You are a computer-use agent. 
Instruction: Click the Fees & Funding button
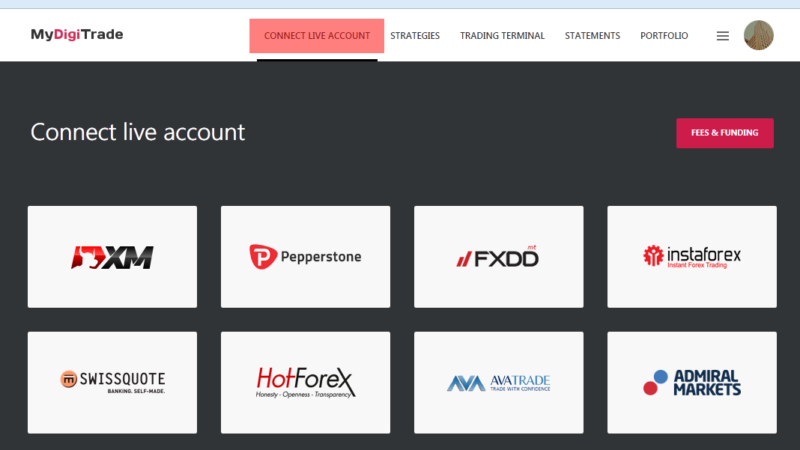pyautogui.click(x=725, y=133)
